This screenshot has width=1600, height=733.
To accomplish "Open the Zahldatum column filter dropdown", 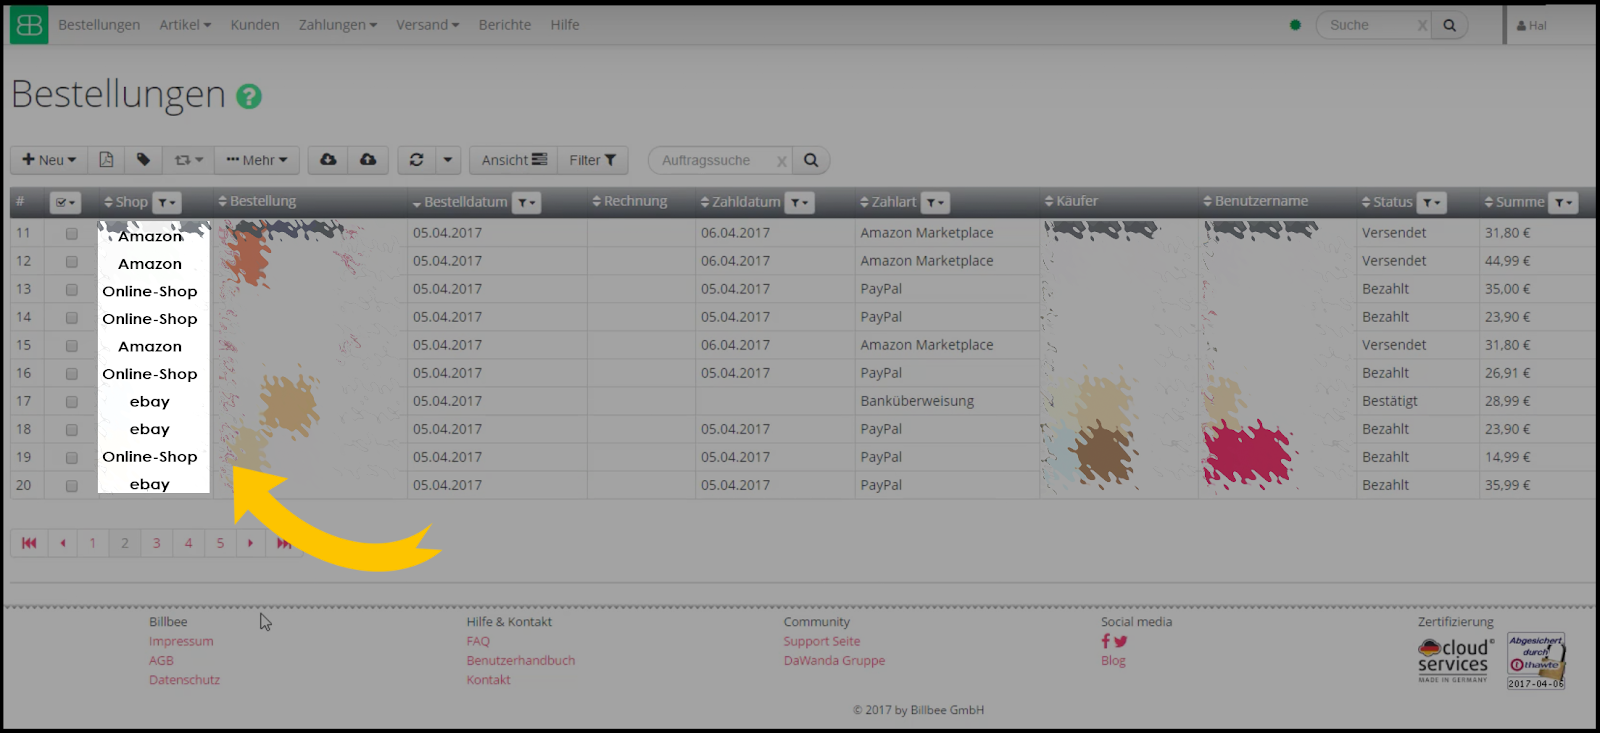I will coord(799,203).
